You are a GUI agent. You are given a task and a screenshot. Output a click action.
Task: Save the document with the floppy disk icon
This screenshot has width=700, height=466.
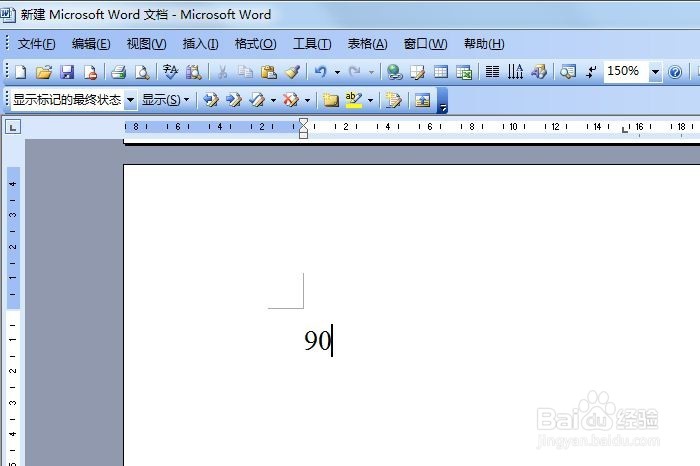pyautogui.click(x=67, y=72)
